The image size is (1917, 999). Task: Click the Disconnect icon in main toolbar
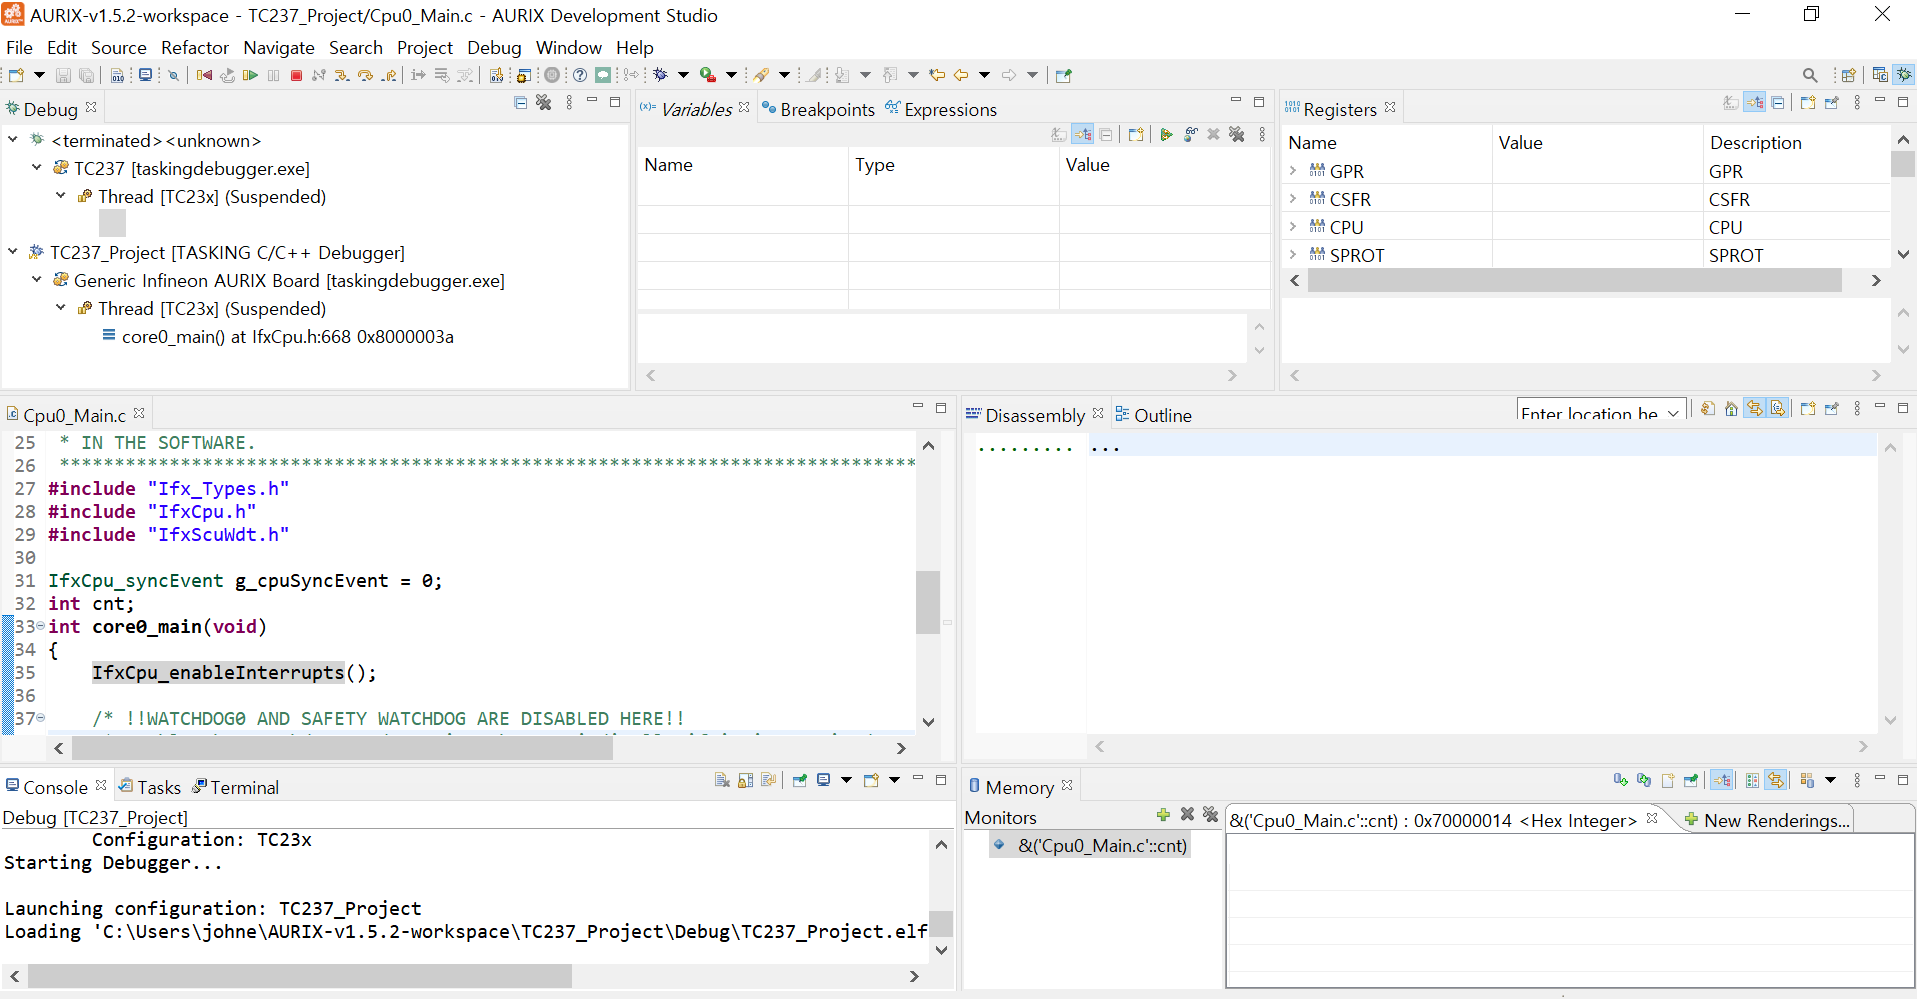coord(319,75)
